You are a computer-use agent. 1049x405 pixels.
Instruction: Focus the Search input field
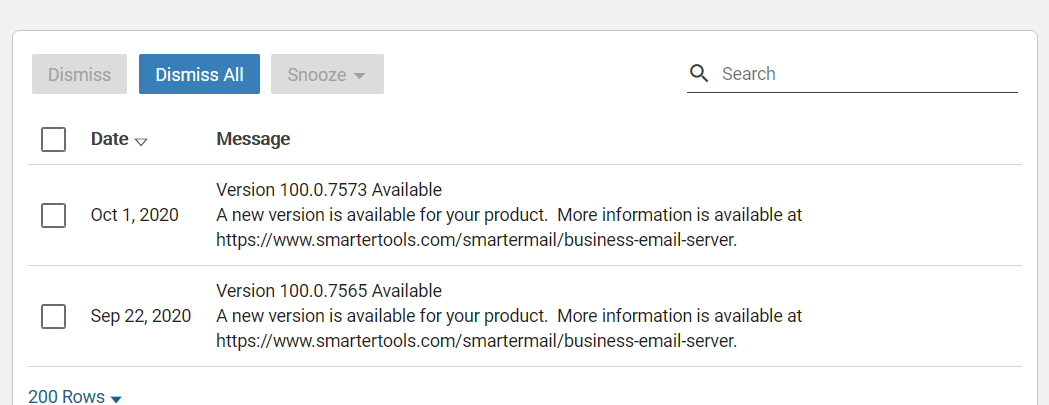click(865, 74)
